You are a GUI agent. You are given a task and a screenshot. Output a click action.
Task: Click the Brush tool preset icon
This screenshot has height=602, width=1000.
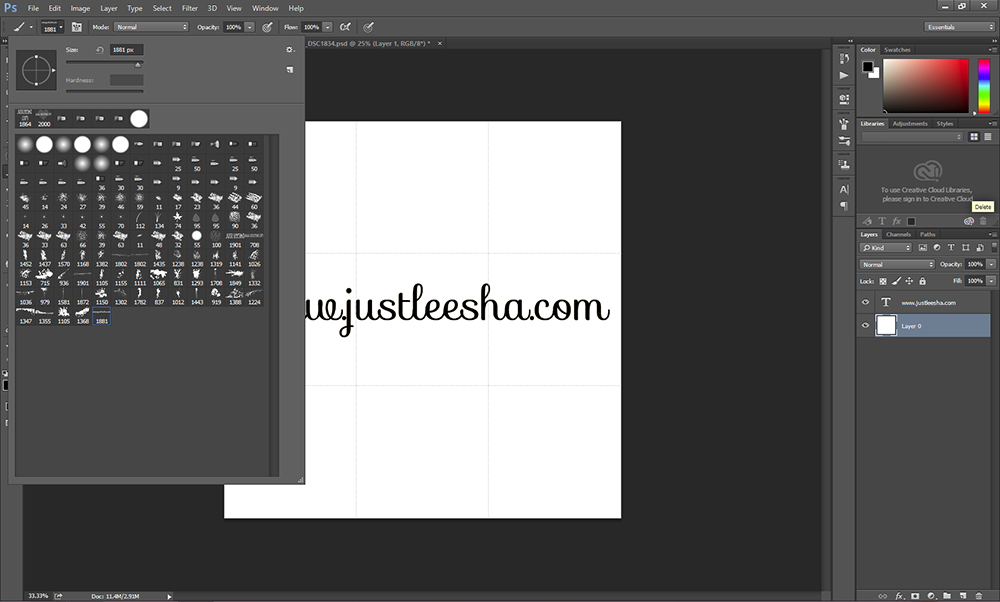tap(19, 27)
